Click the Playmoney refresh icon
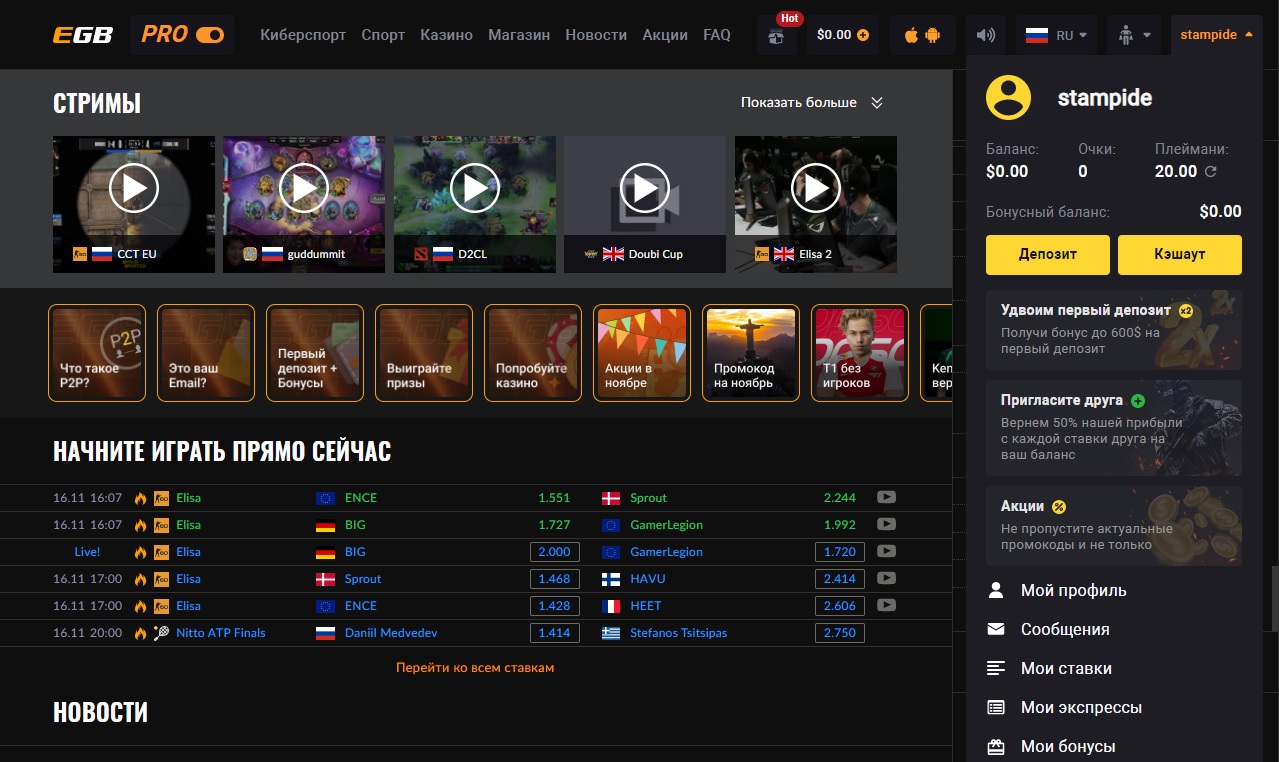Screen dimensions: 1279x762 (x=1211, y=172)
